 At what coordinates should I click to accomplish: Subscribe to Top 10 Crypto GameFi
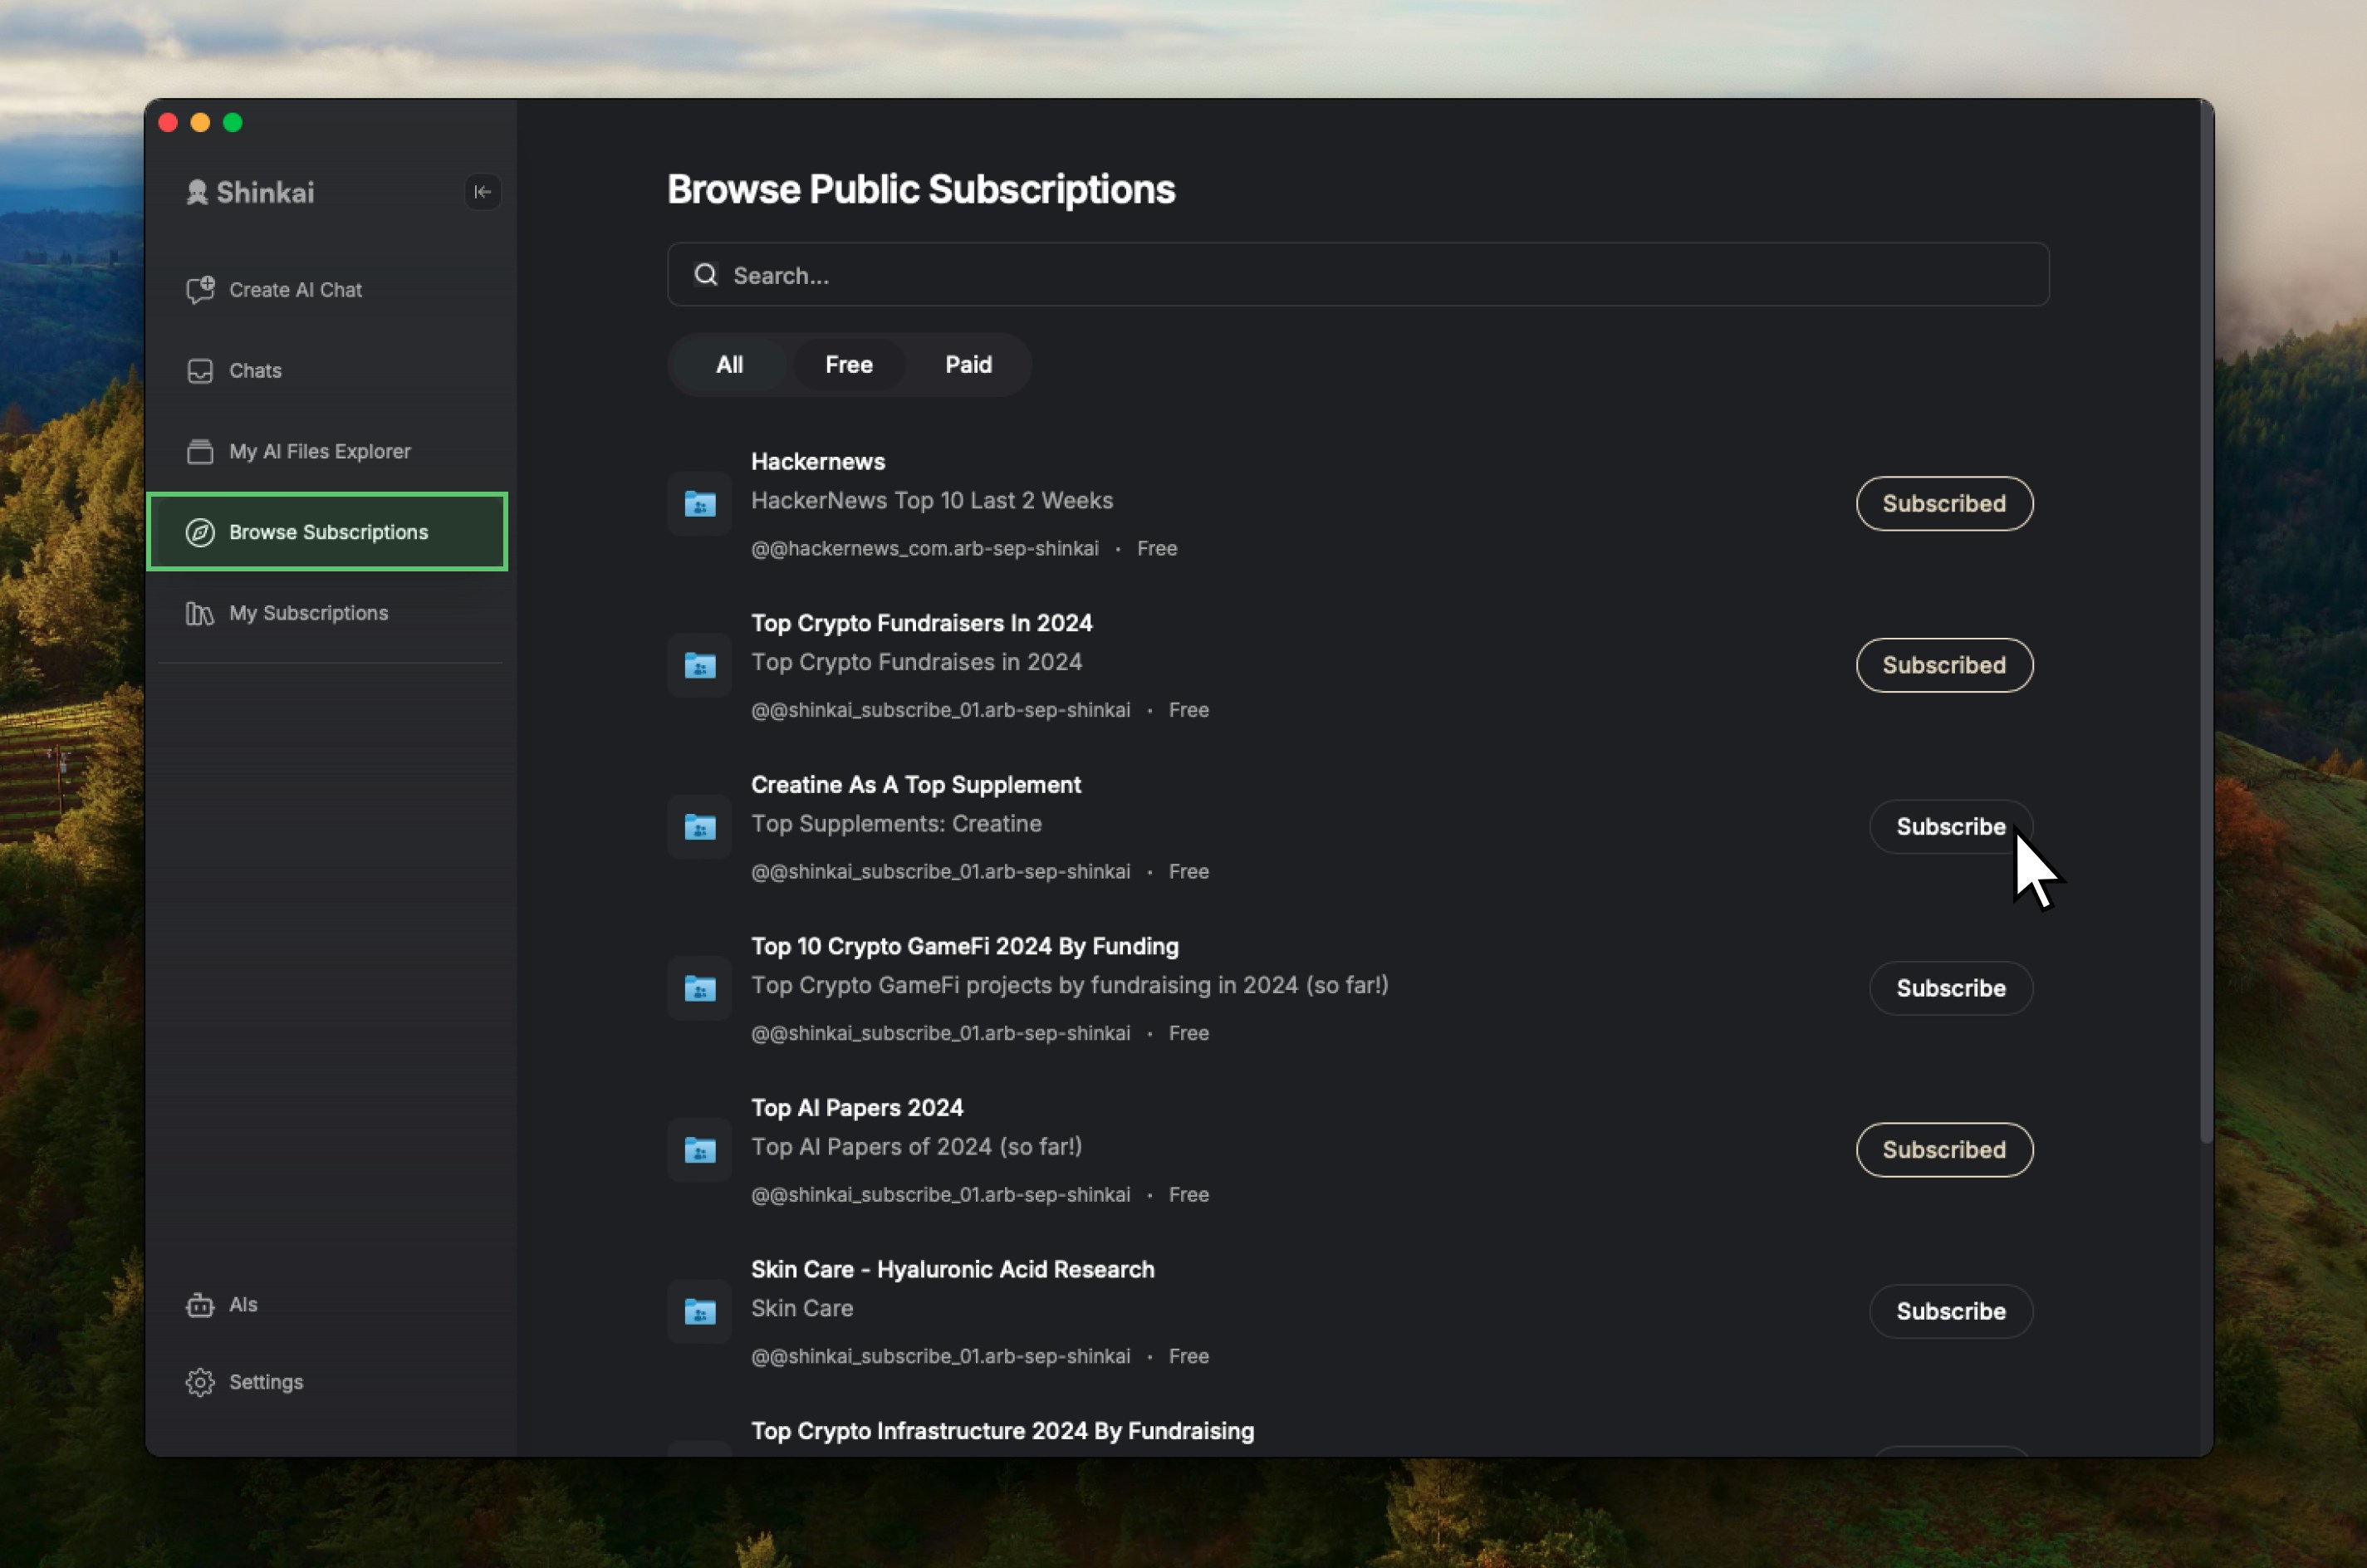1950,988
